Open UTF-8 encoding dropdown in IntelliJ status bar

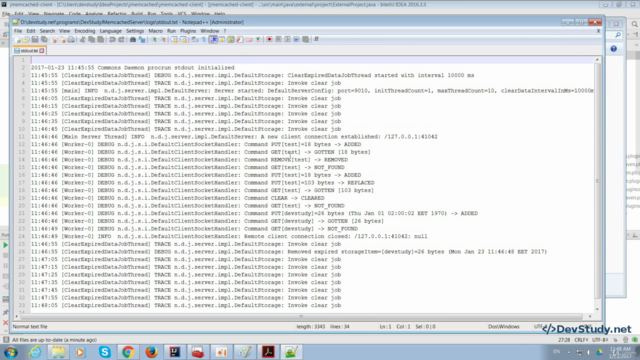tap(600, 340)
